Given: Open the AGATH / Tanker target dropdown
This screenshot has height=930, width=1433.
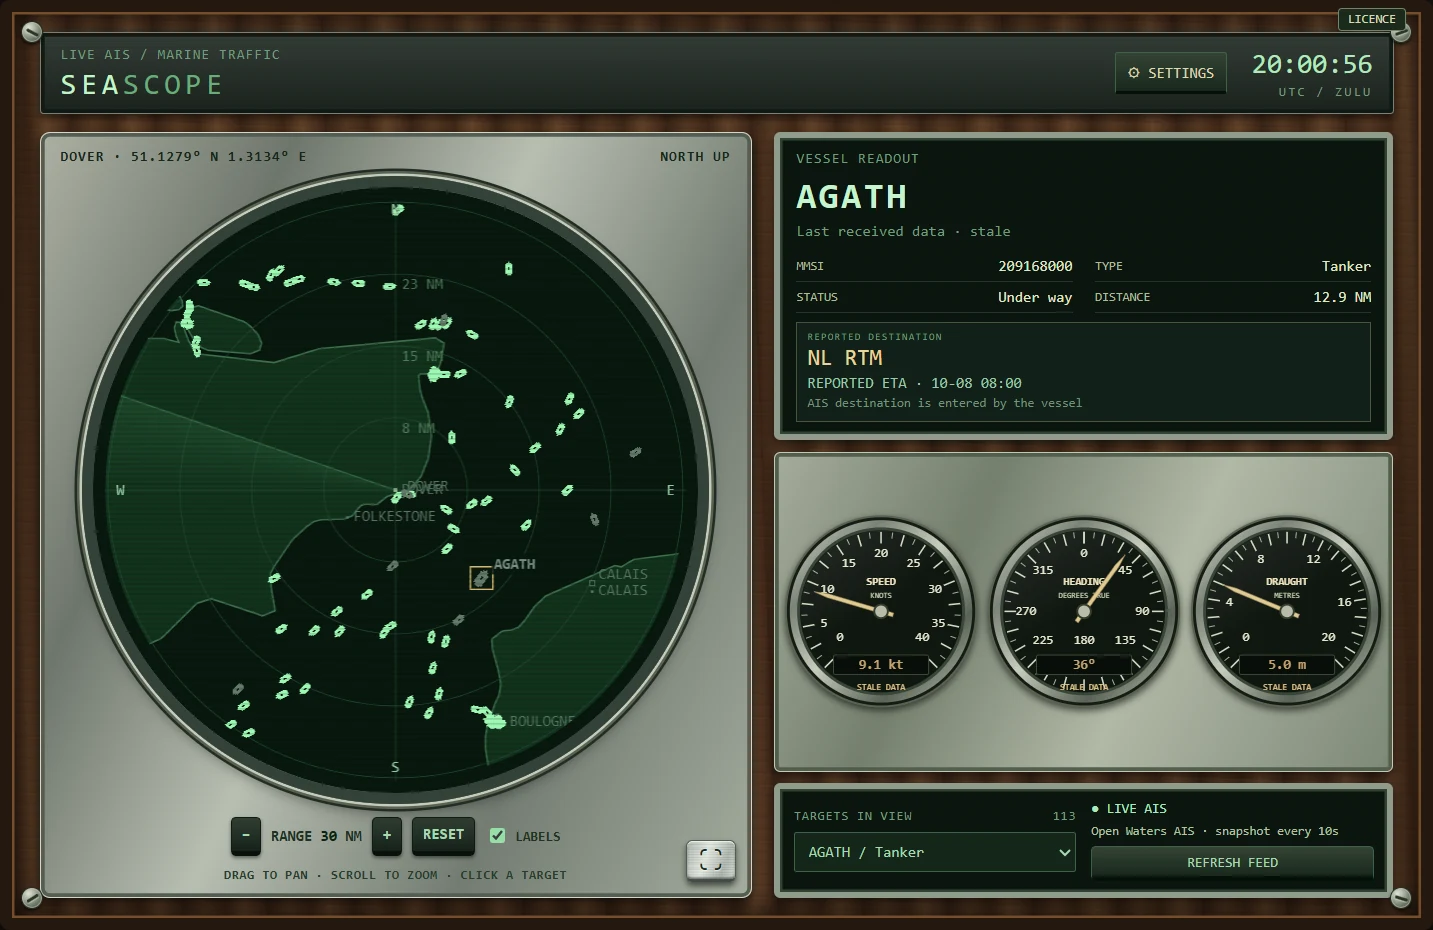Looking at the screenshot, I should pos(935,852).
